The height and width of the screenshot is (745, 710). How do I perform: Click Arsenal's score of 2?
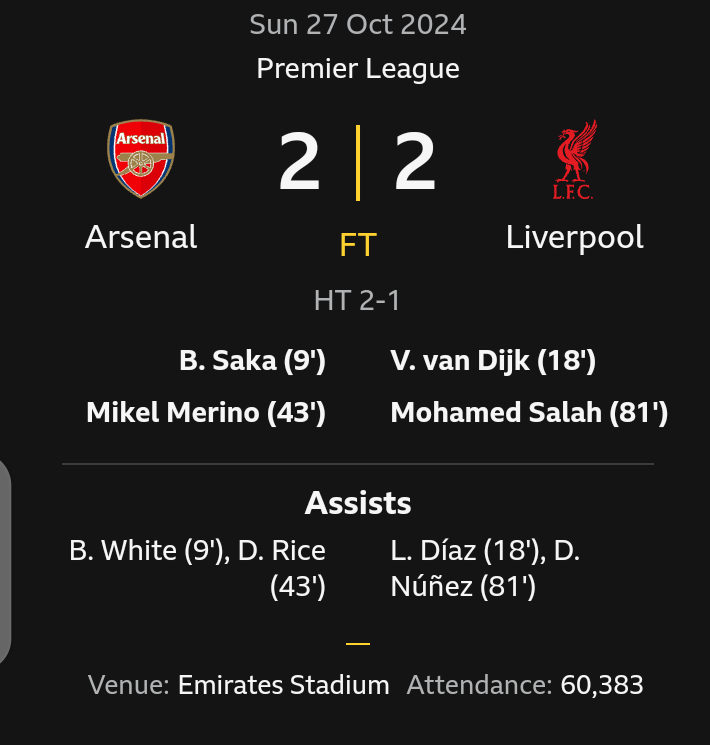(x=299, y=162)
